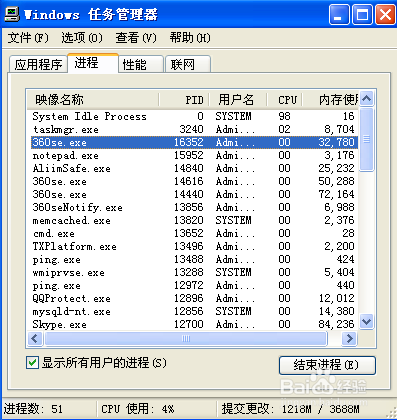Minimize the Task Manager window
Screen dimensions: 397x420
point(339,15)
